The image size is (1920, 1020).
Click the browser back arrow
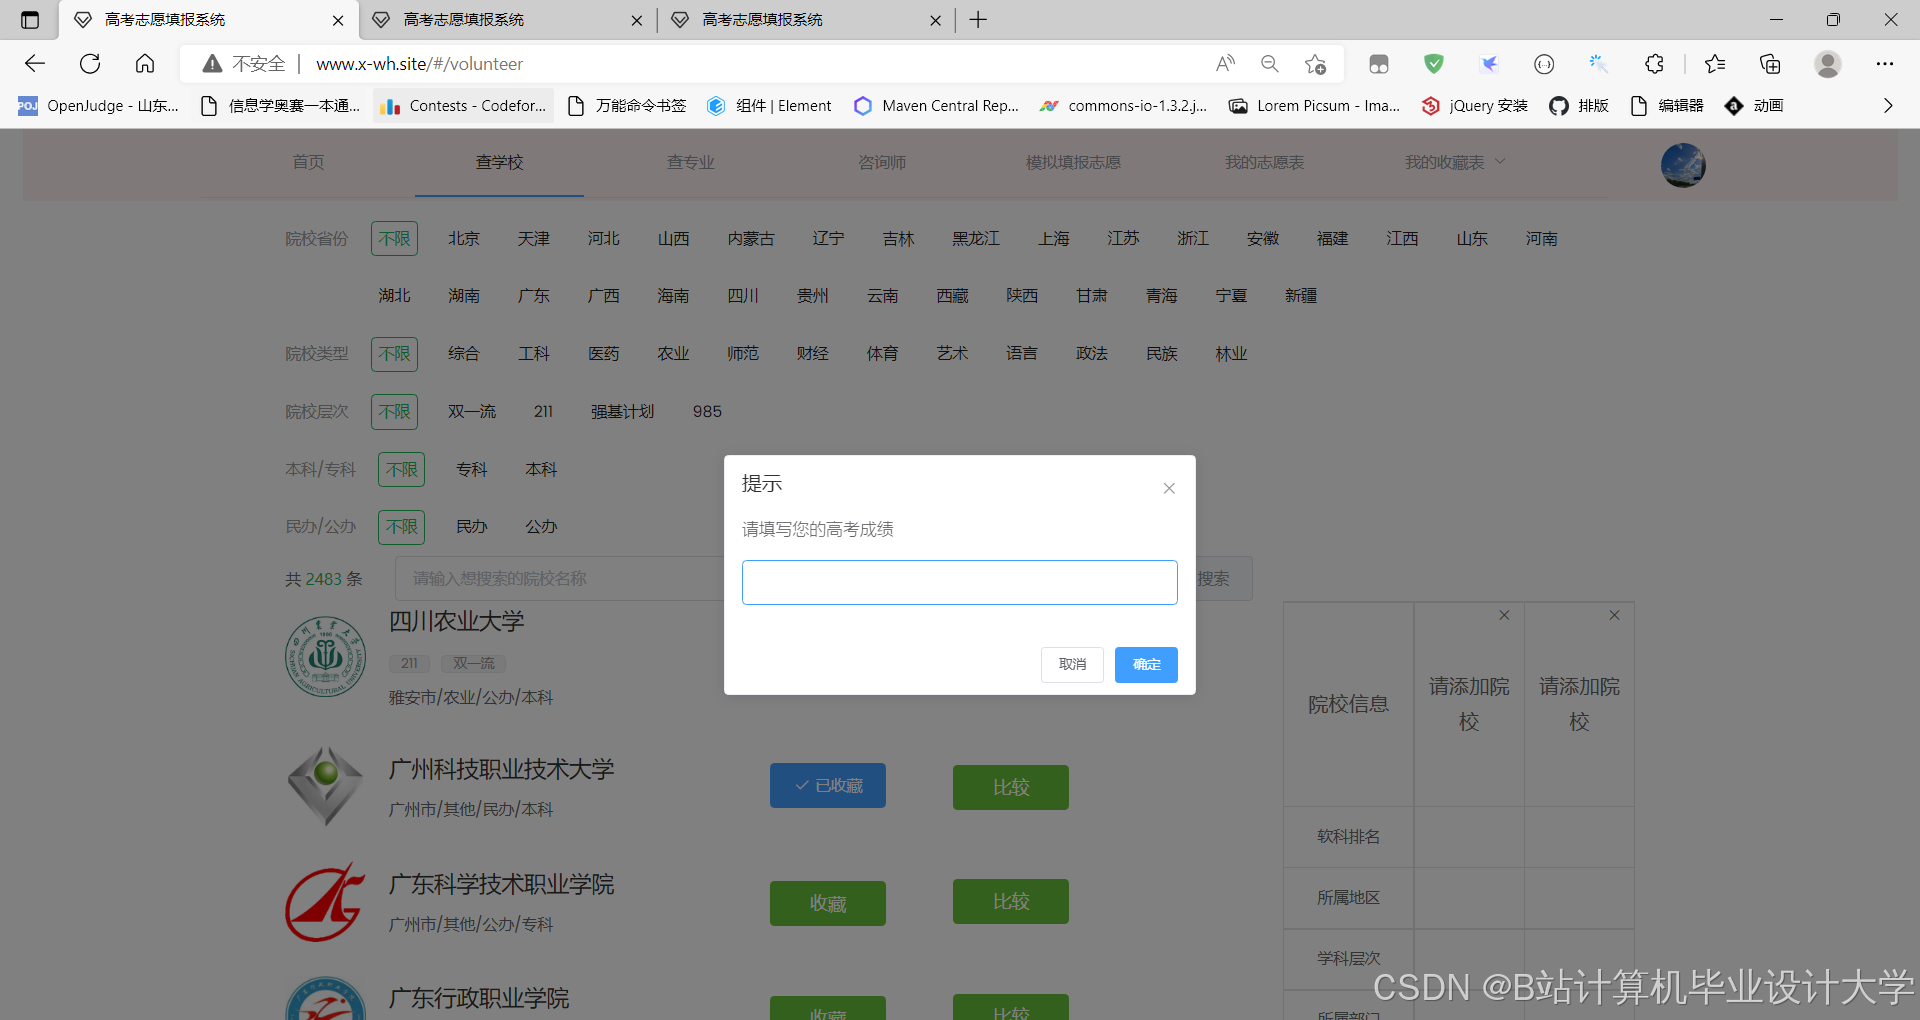point(35,64)
